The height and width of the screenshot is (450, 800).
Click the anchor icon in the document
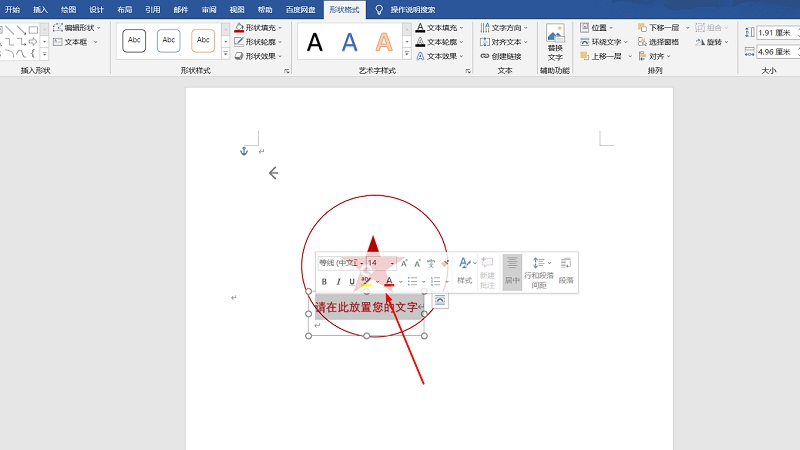(x=242, y=151)
